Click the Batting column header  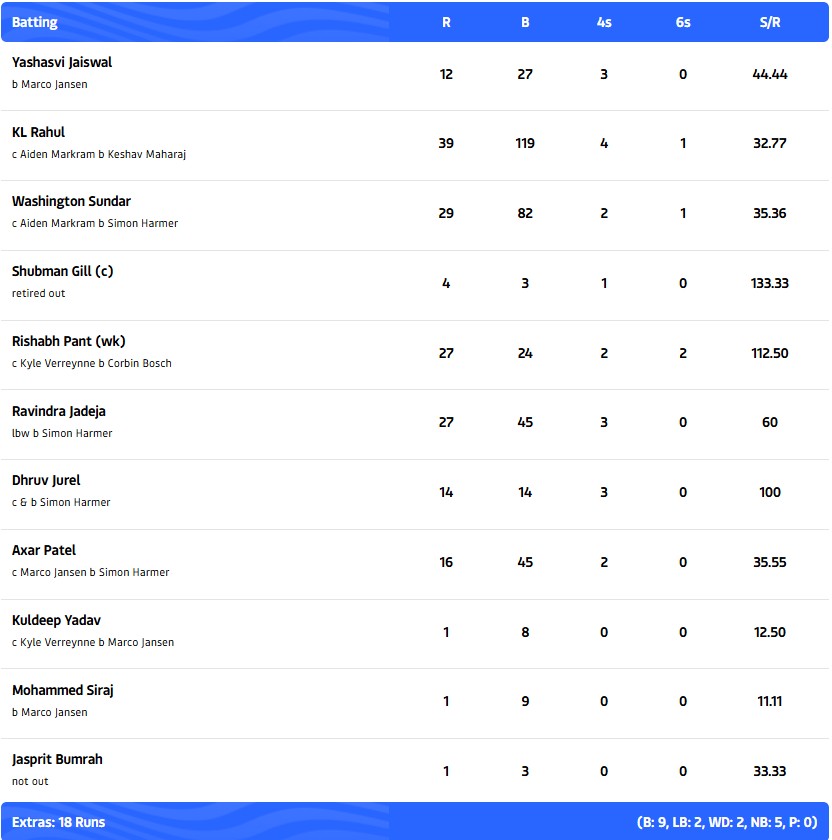(x=35, y=22)
